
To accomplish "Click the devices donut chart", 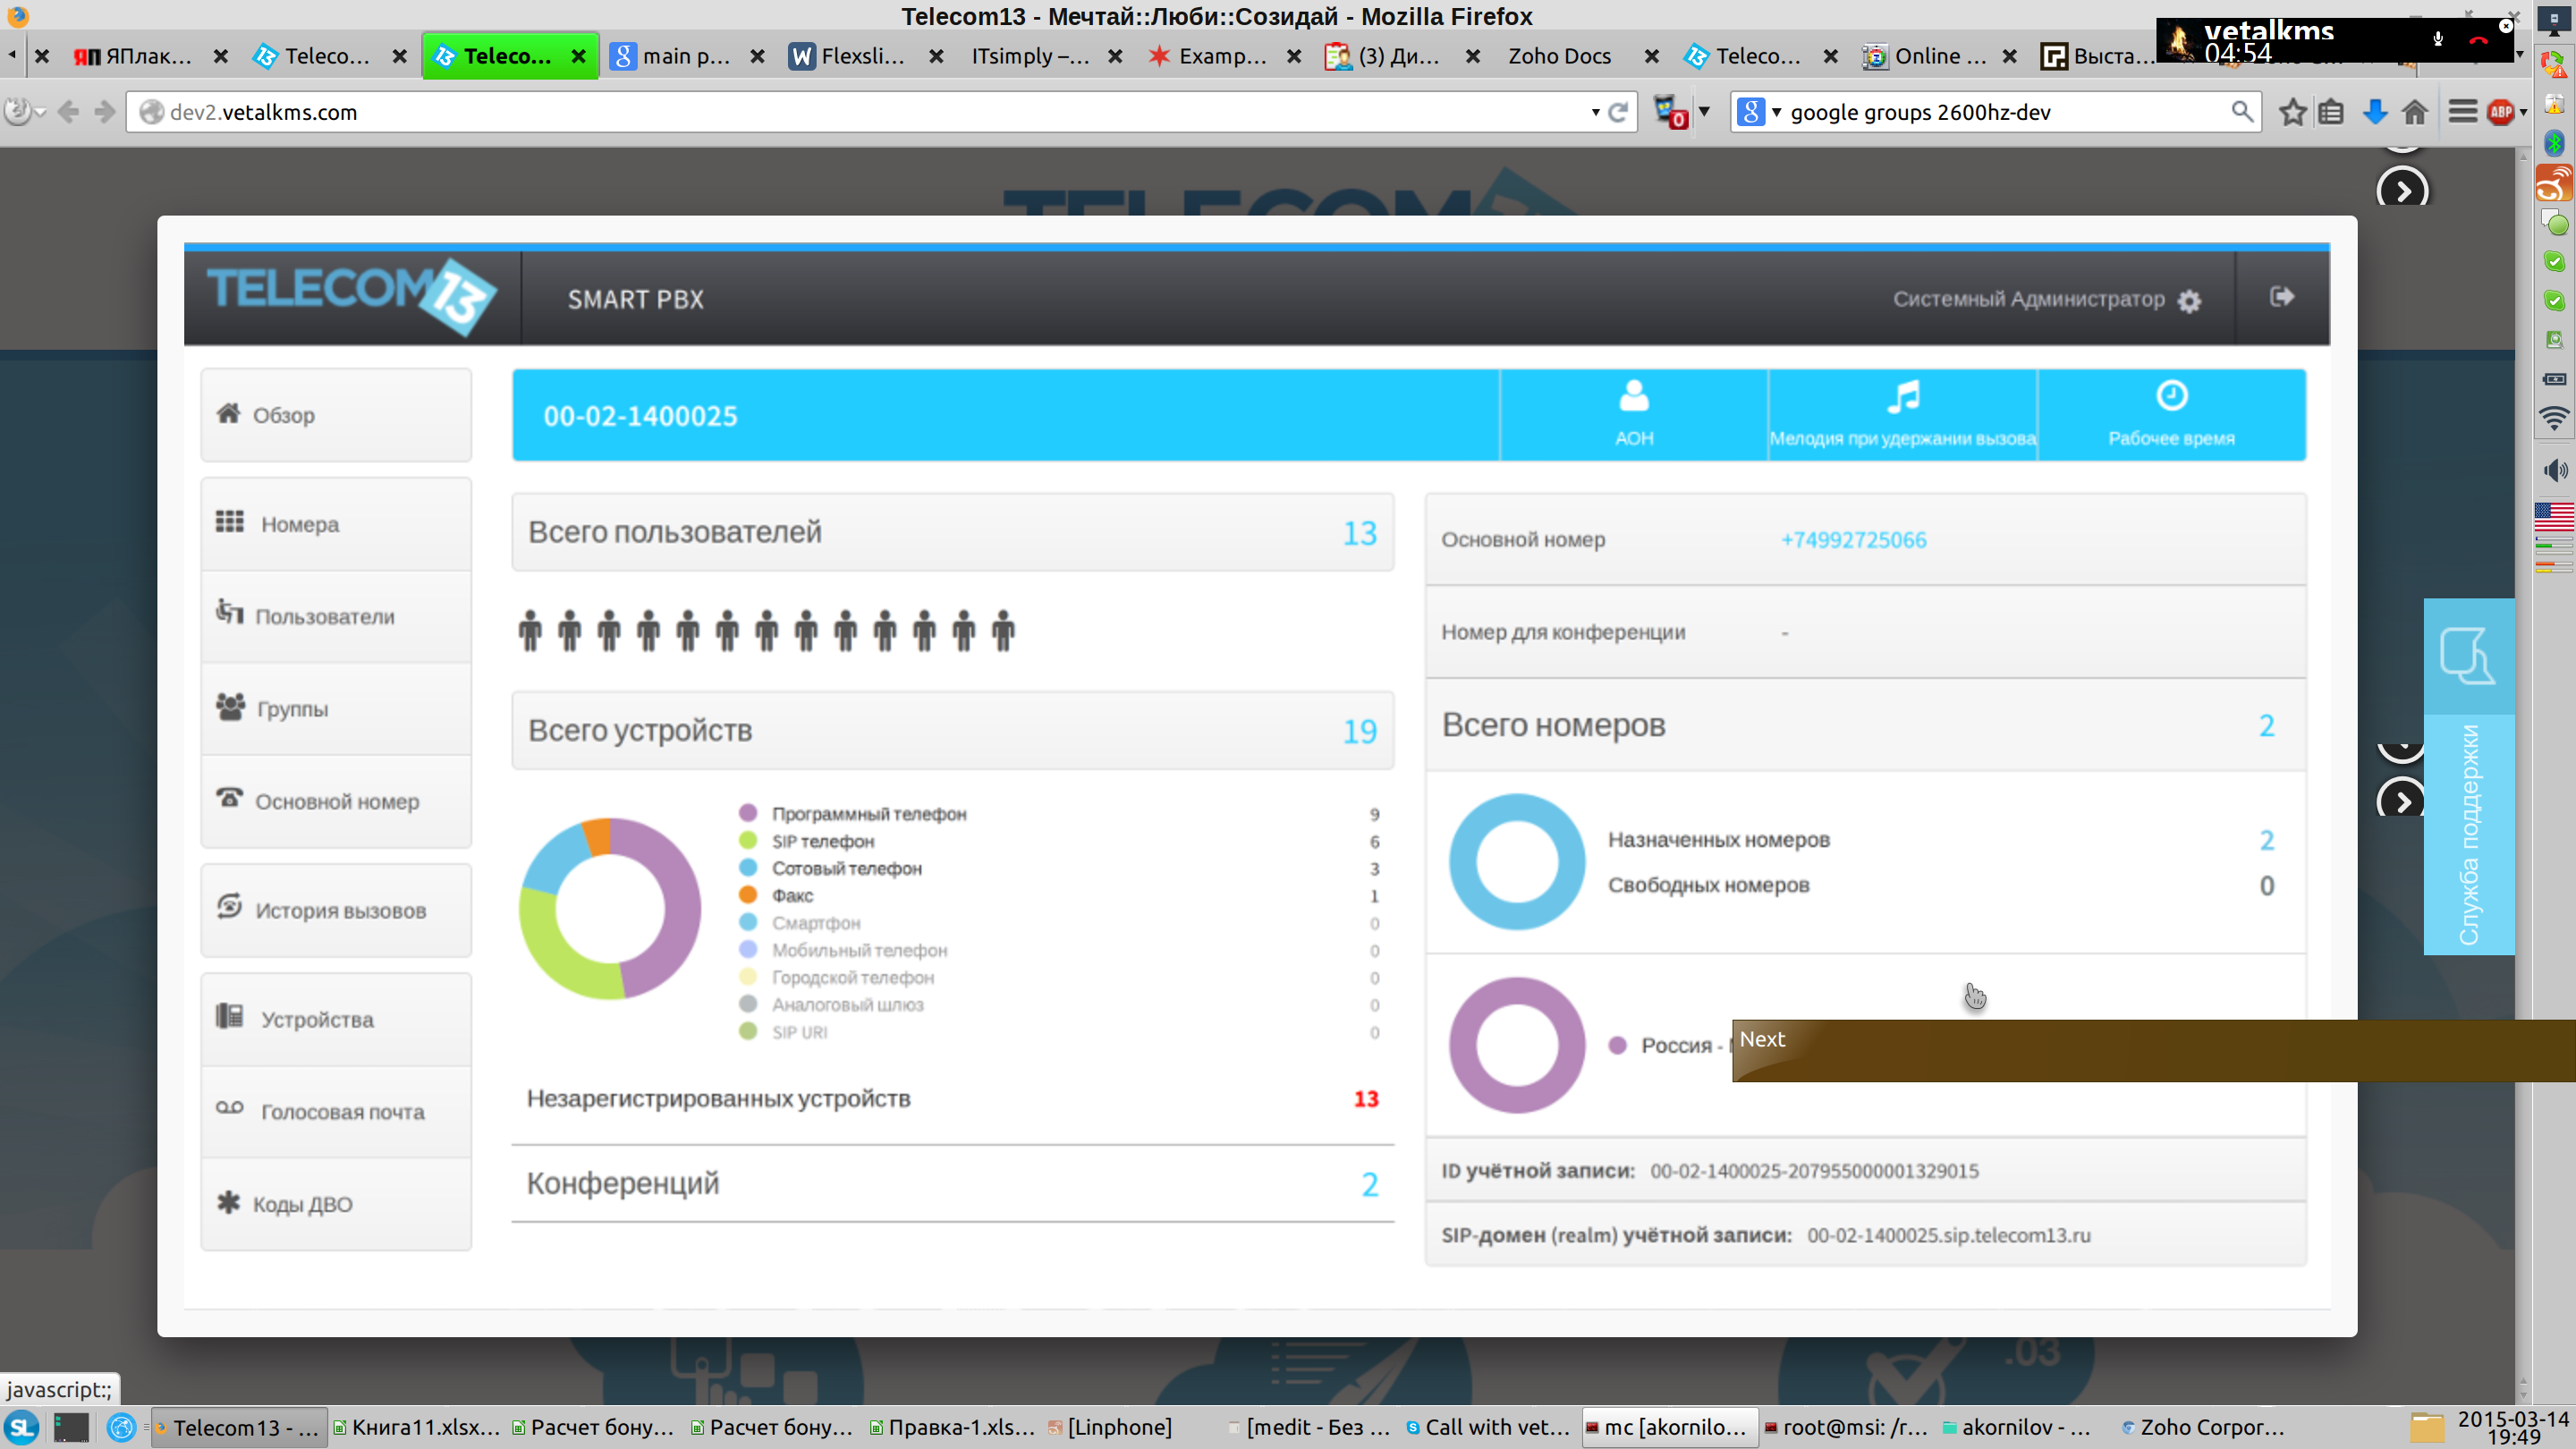I will pos(609,908).
